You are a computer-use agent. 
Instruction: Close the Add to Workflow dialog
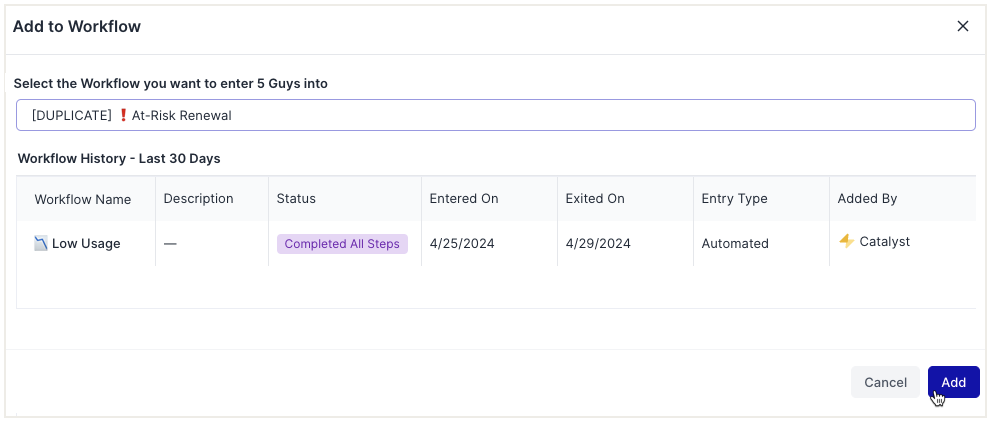tap(963, 26)
